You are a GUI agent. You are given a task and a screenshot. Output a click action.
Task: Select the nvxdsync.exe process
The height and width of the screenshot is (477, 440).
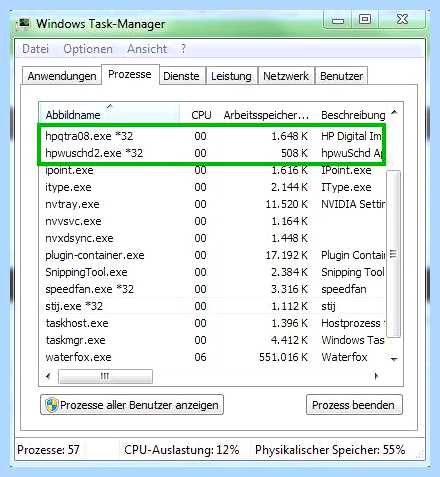pyautogui.click(x=212, y=238)
